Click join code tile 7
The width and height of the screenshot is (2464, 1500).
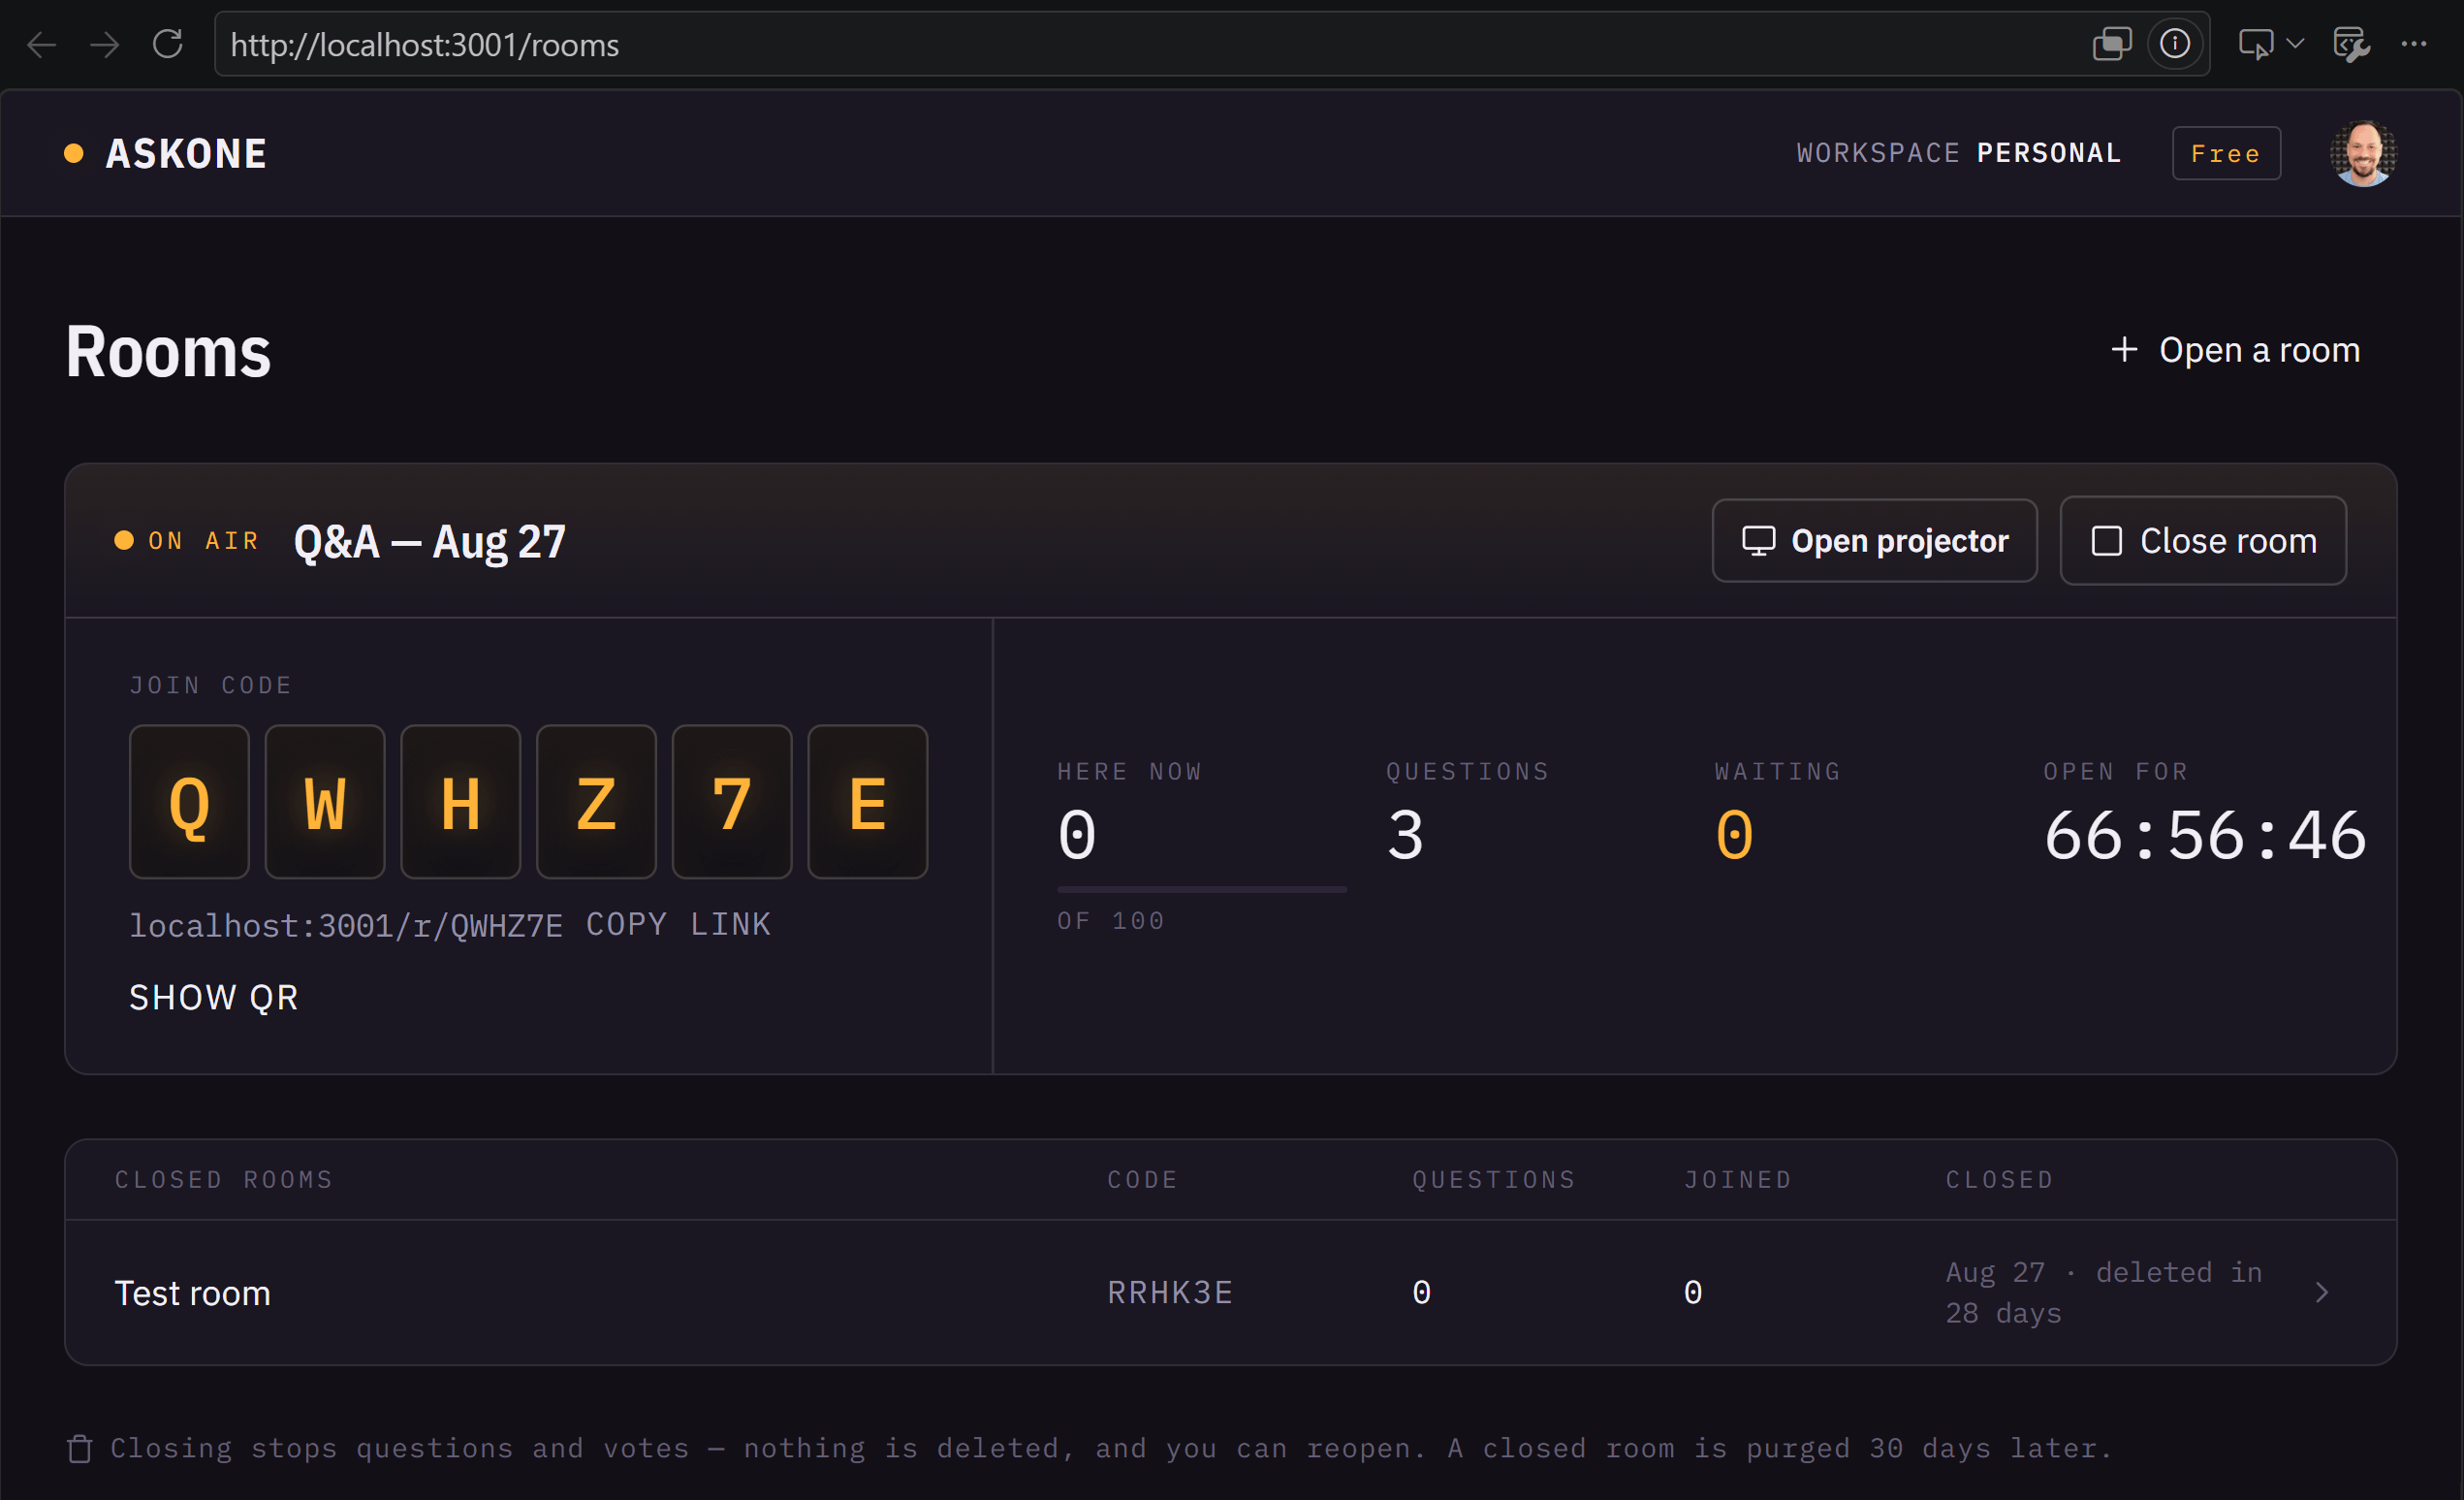(x=732, y=802)
